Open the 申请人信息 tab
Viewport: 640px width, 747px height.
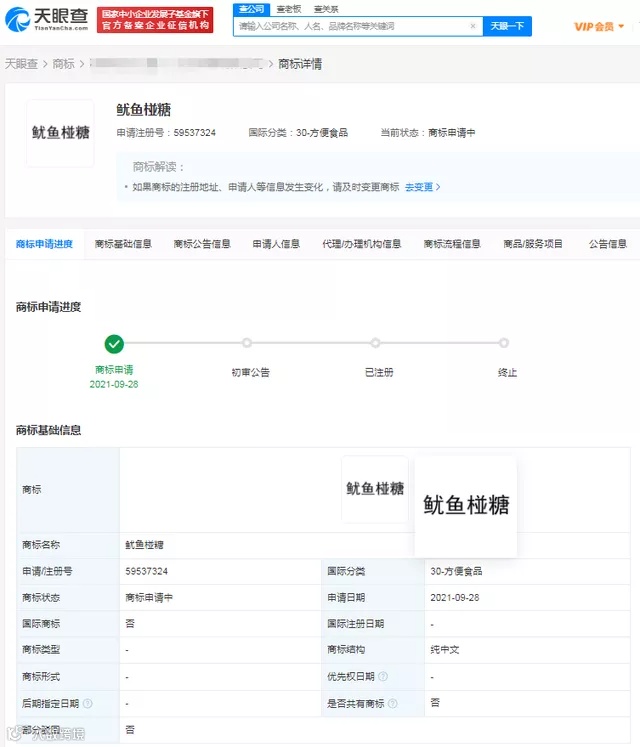click(x=276, y=244)
